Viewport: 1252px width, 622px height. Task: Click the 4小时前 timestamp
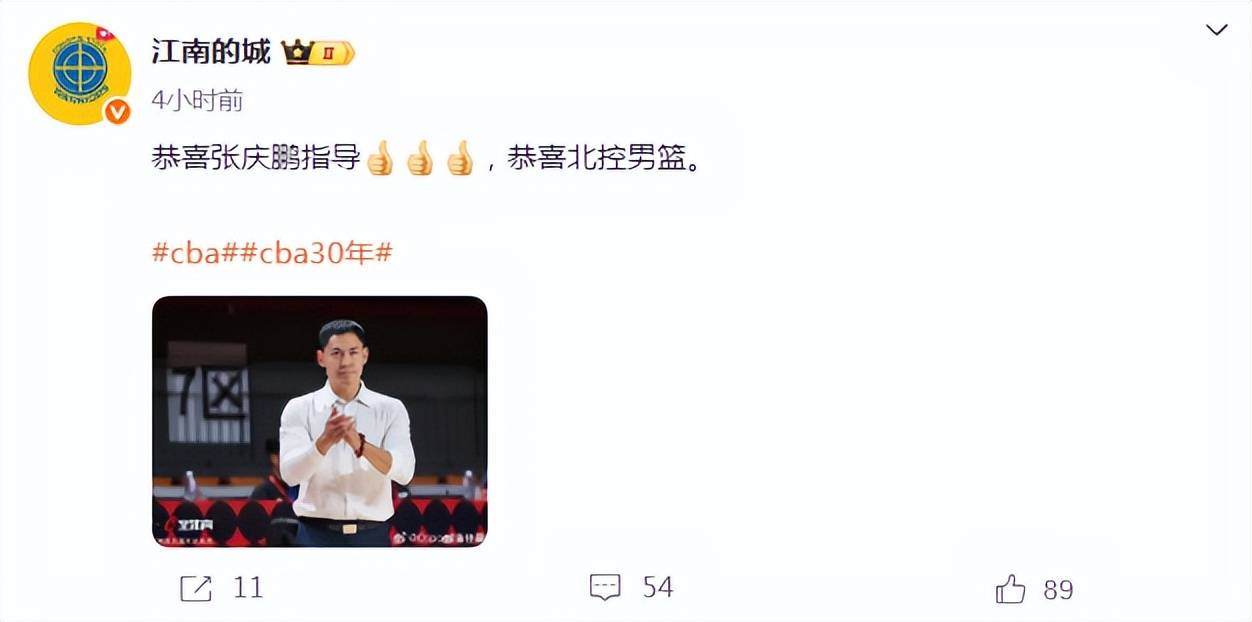click(x=197, y=100)
